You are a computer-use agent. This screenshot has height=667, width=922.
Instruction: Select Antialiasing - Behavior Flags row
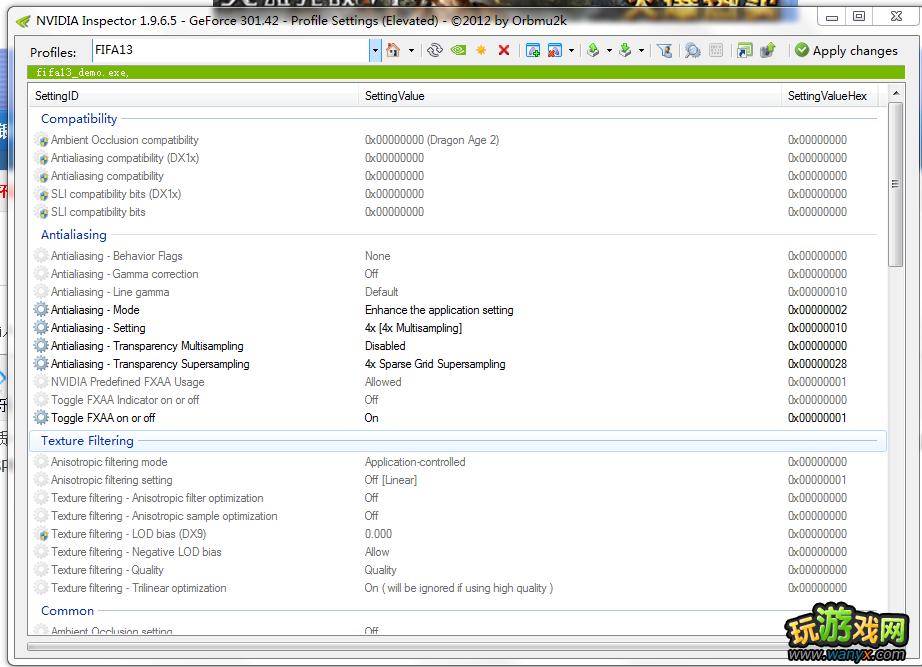click(457, 256)
